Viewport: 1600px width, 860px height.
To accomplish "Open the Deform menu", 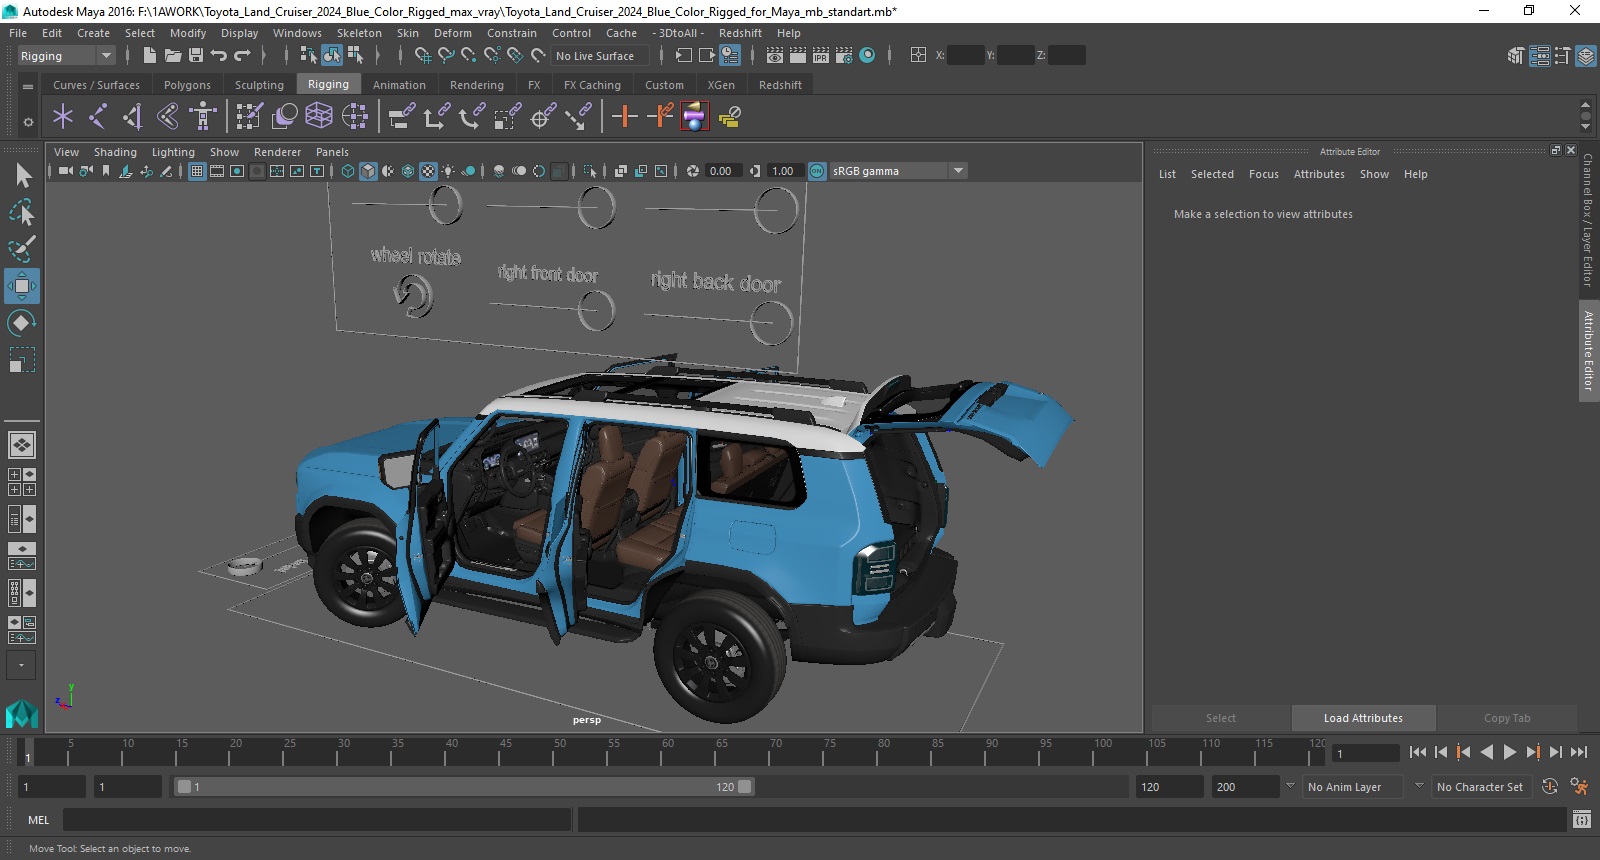I will (x=452, y=33).
